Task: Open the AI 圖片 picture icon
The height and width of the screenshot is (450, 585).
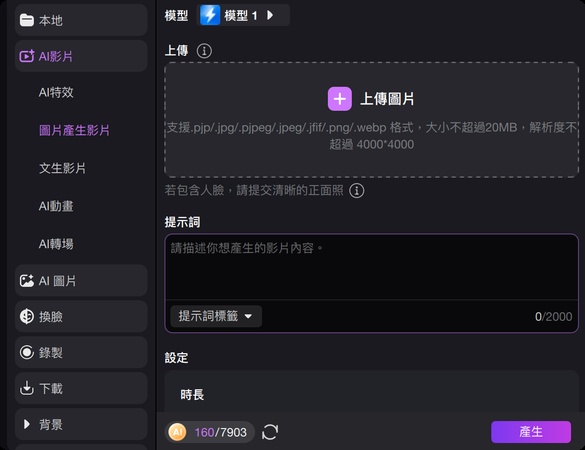Action: click(x=26, y=281)
